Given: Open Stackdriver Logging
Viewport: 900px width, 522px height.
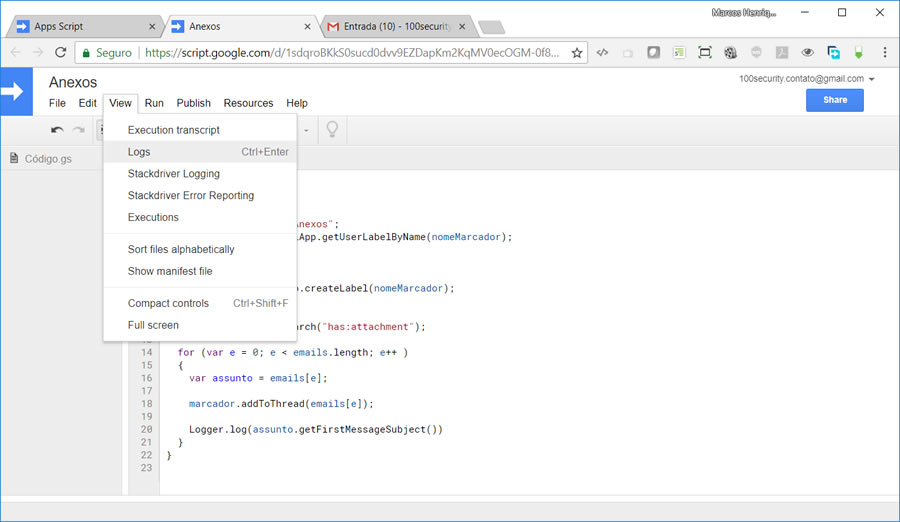Looking at the screenshot, I should pos(200,173).
